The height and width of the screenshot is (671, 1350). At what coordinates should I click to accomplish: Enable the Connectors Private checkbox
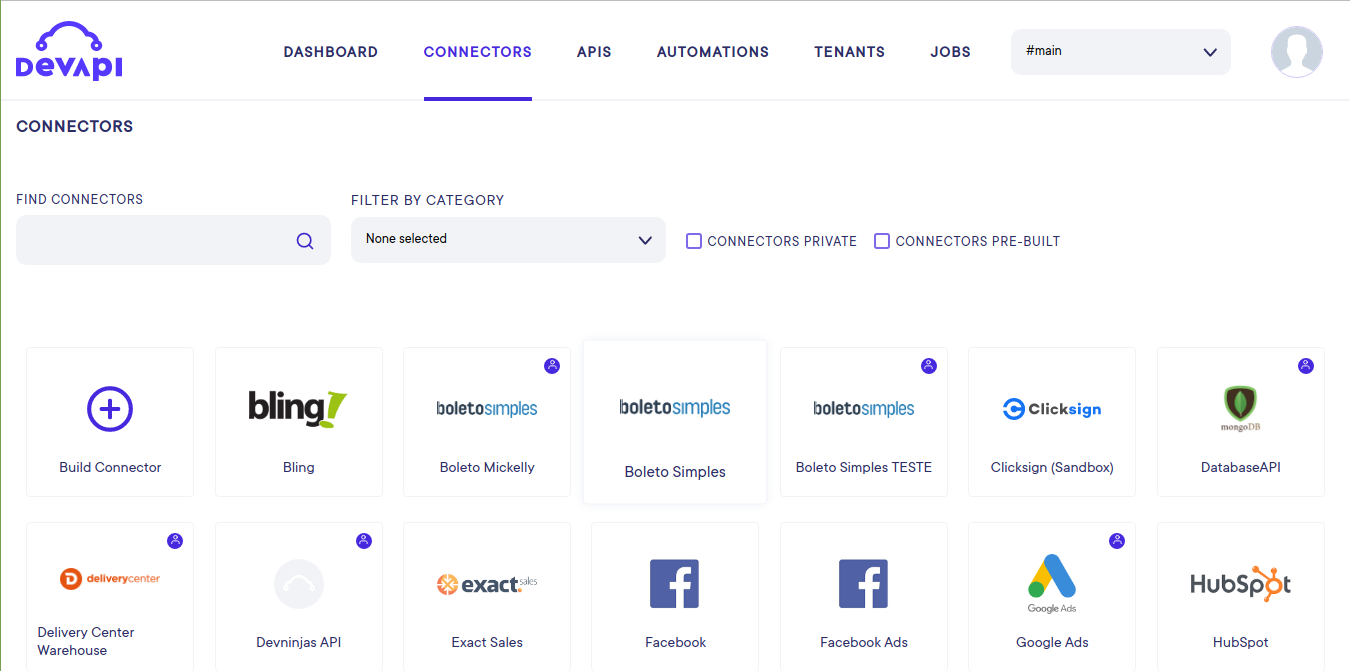tap(693, 241)
